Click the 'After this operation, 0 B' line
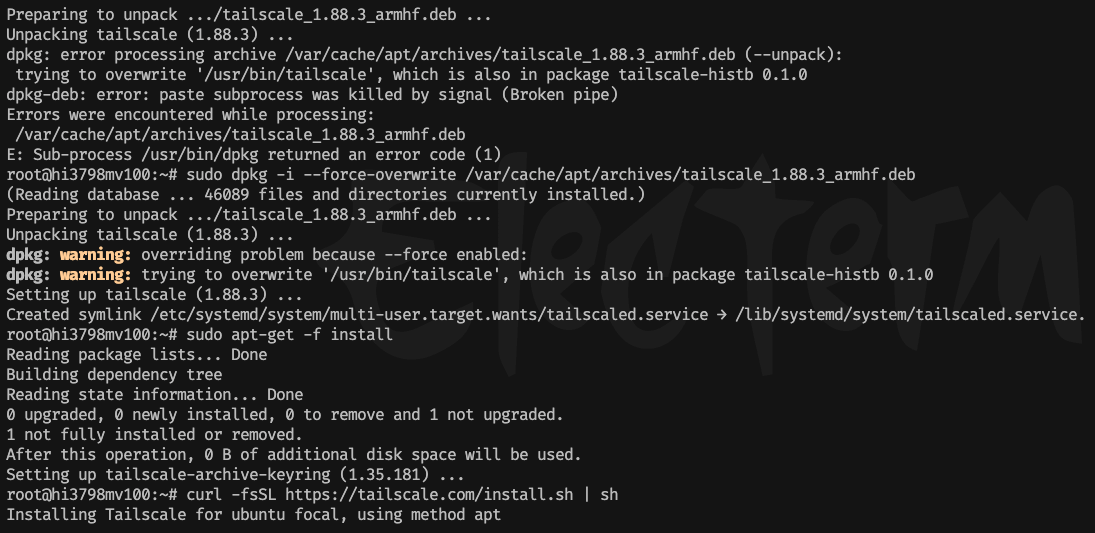Screen dimensions: 1095x533 coord(292,455)
